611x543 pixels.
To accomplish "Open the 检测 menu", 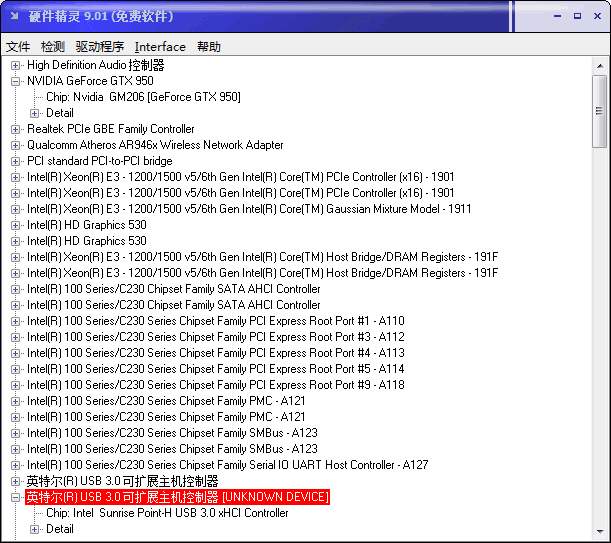I will pos(53,47).
